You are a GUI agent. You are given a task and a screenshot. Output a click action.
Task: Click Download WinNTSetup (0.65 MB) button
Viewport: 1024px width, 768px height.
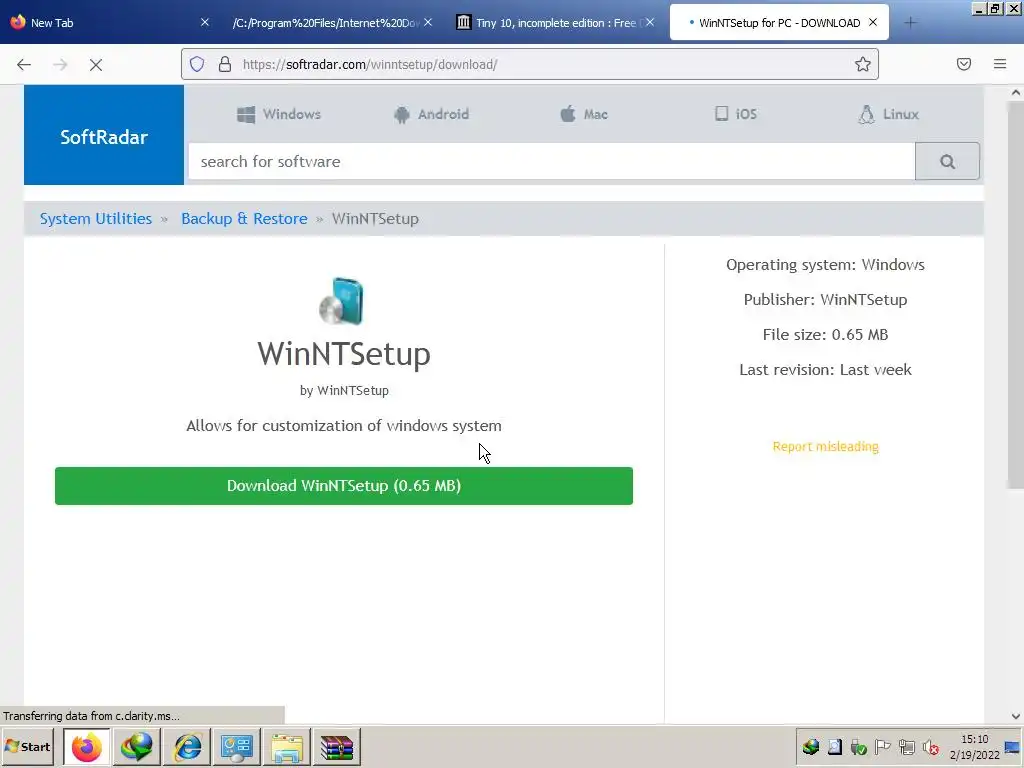tap(344, 486)
